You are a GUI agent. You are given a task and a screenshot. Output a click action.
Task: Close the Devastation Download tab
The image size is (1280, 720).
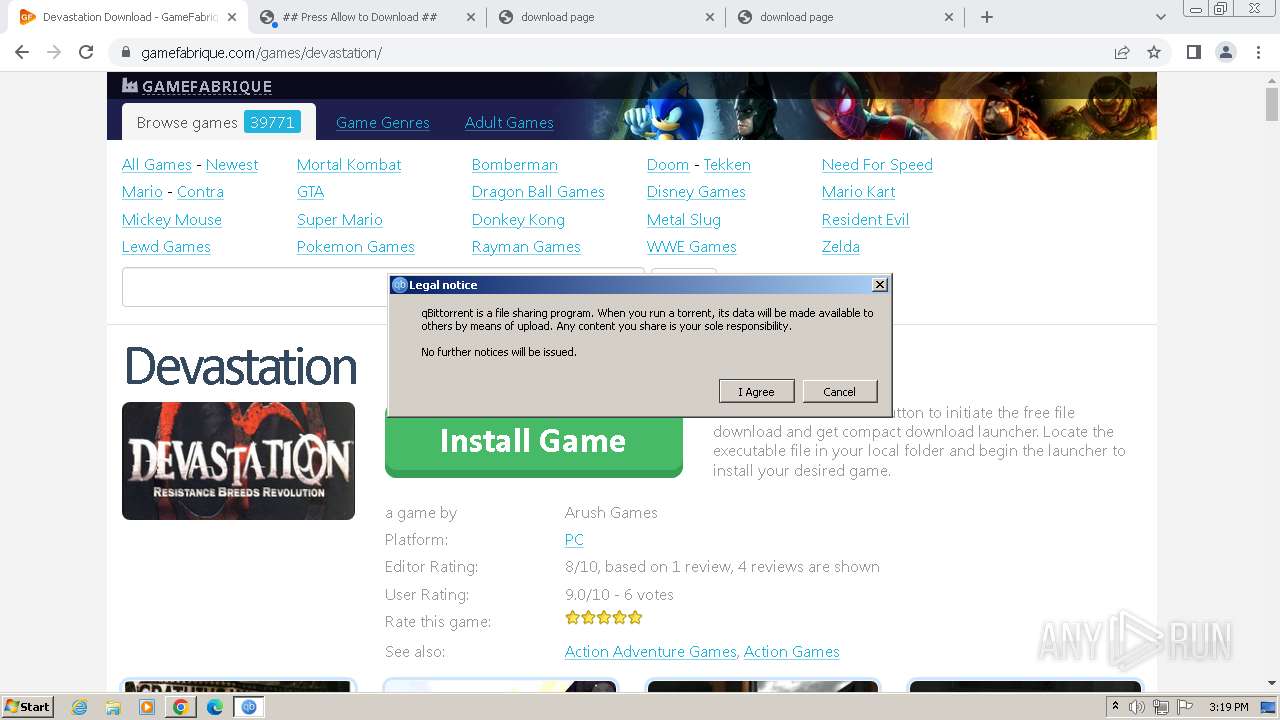tap(232, 17)
